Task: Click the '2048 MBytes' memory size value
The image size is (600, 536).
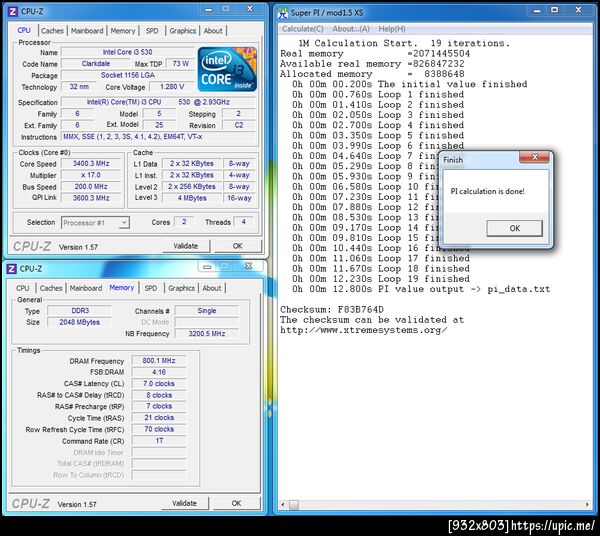Action: (80, 322)
